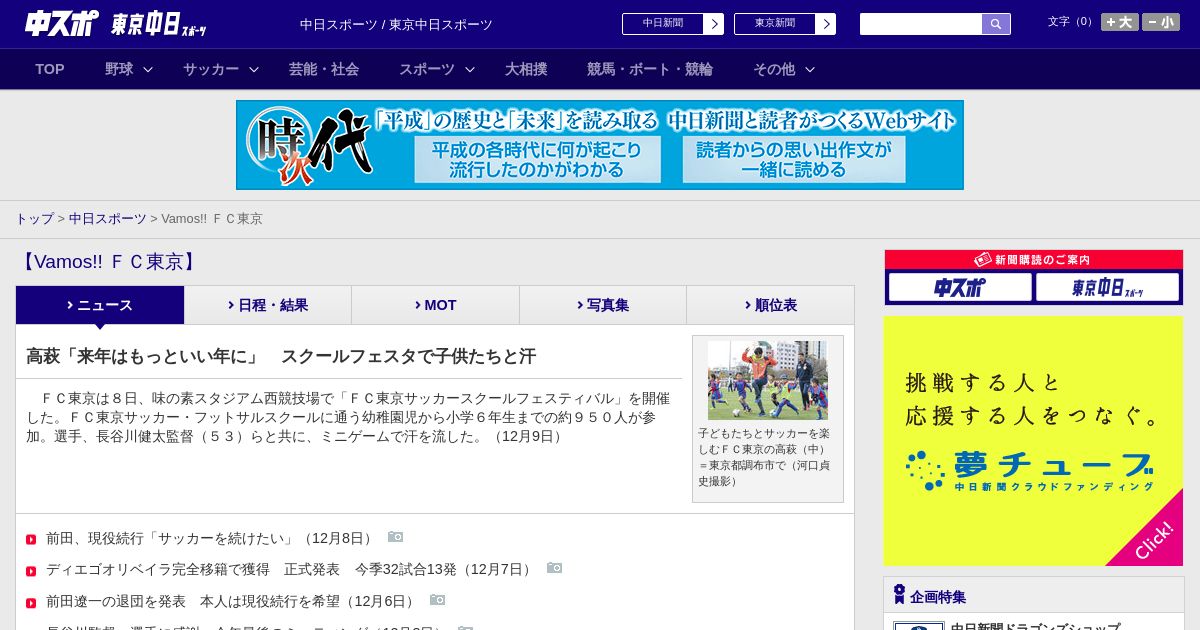This screenshot has width=1200, height=630.
Task: Click 東京中日スポーツ subscription button in sidebar
Action: (1107, 288)
